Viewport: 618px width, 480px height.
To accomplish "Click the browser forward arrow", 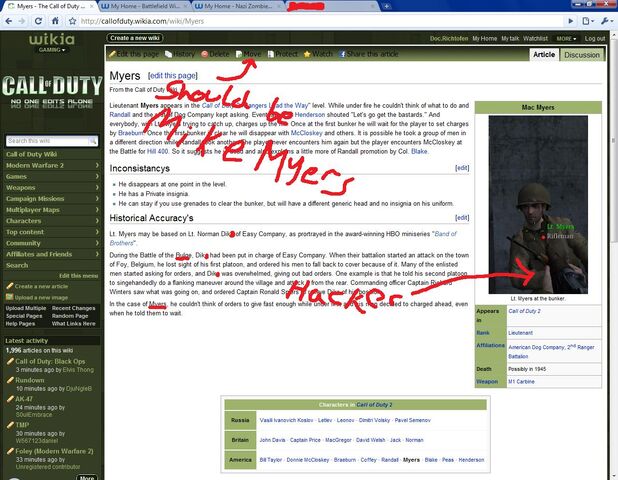I will tap(22, 21).
